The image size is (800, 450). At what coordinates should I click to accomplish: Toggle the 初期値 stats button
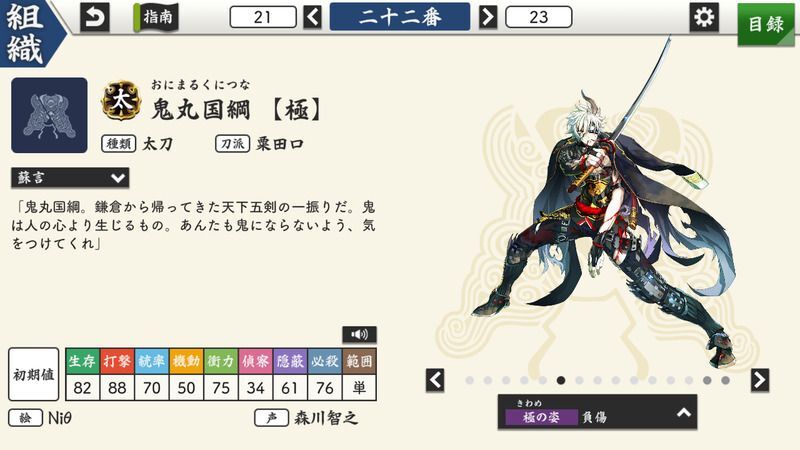point(34,374)
